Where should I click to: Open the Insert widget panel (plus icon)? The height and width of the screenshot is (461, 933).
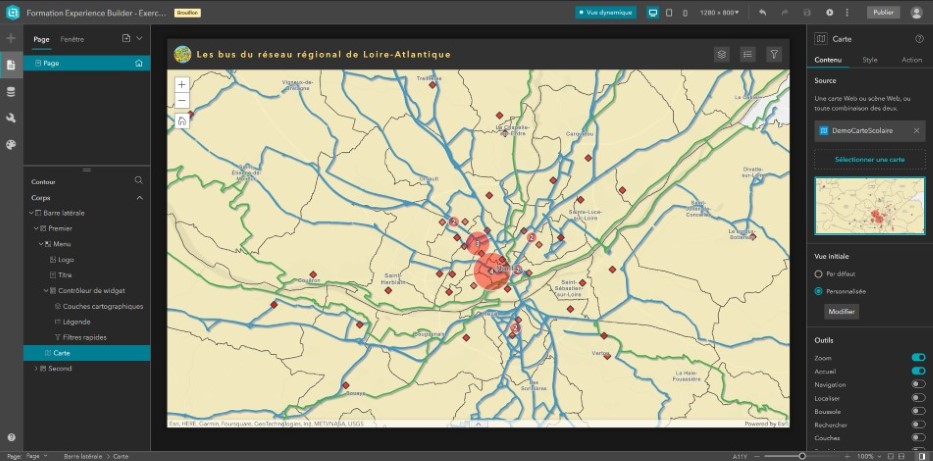[11, 39]
